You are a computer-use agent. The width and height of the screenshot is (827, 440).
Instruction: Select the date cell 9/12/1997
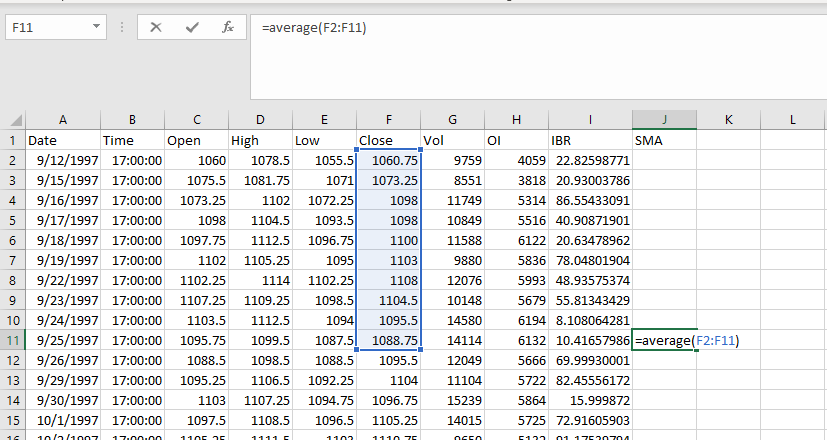[63, 161]
